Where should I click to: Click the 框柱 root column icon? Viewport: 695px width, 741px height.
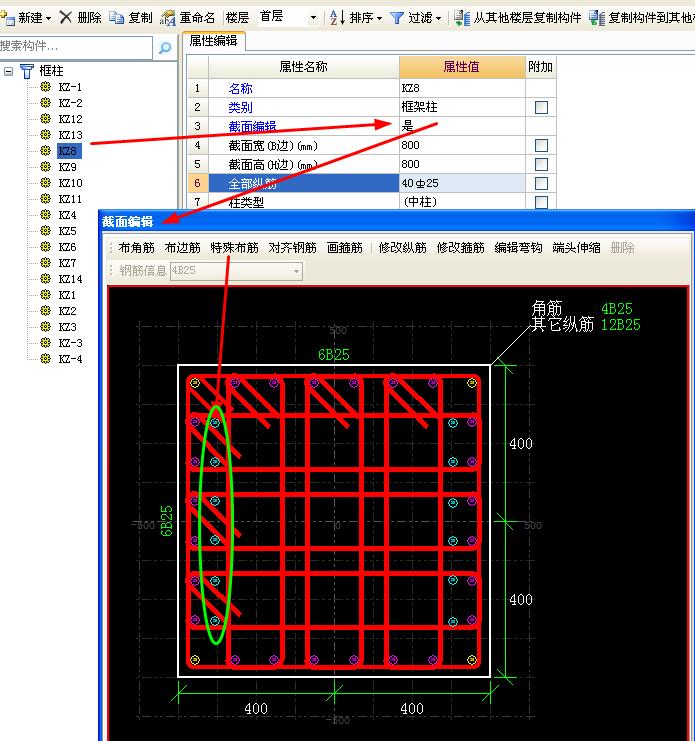[27, 71]
